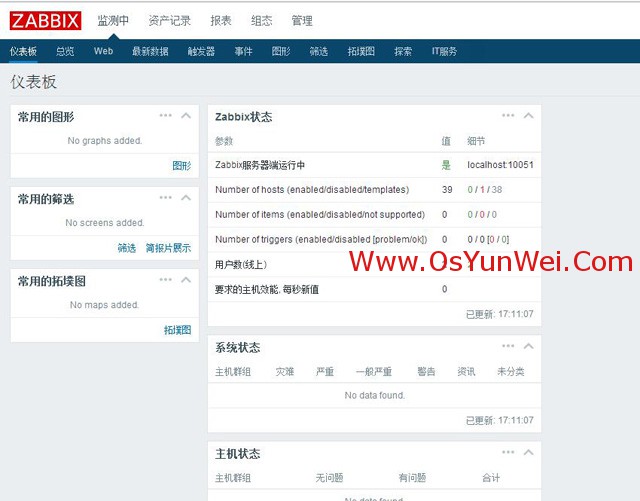This screenshot has height=501, width=640.
Task: Open the 触发器 submenu tab
Action: click(x=201, y=51)
